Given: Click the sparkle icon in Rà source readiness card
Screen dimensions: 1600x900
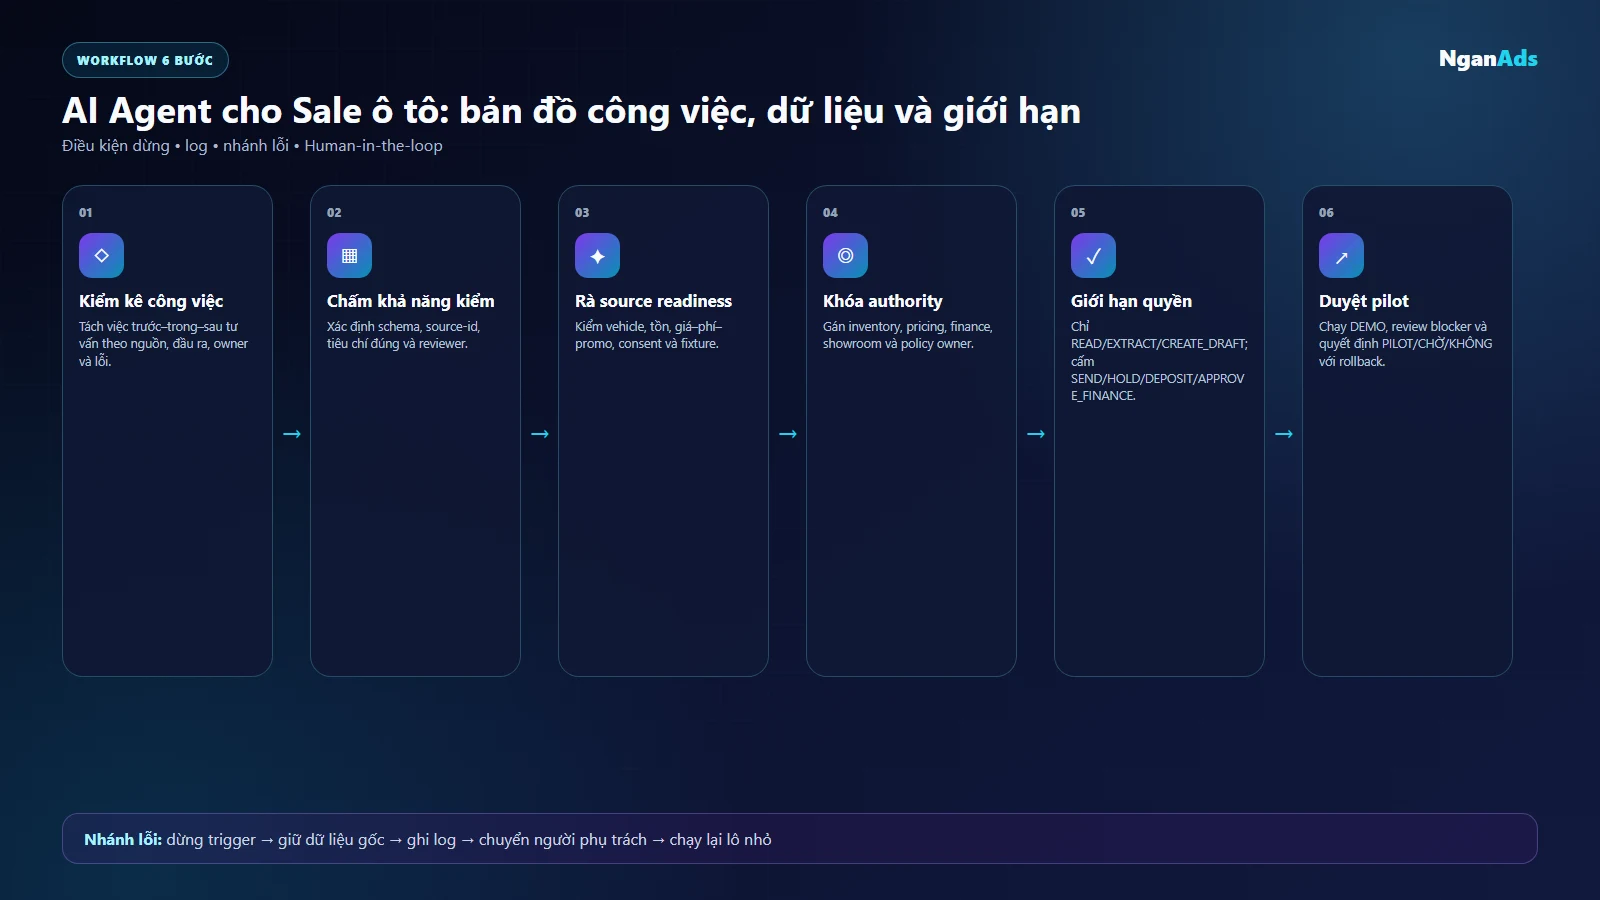Looking at the screenshot, I should [x=597, y=255].
